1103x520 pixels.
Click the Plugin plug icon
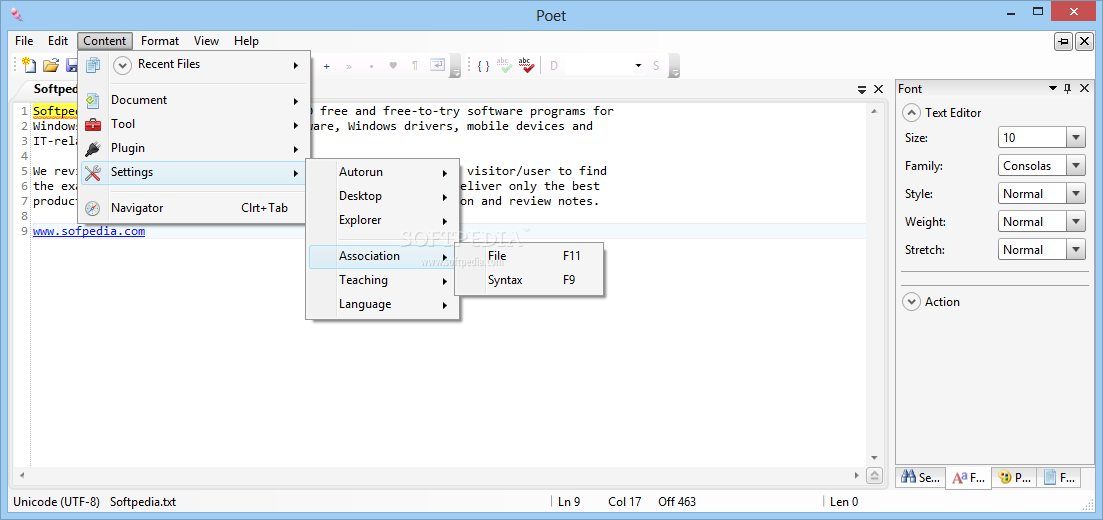click(x=92, y=148)
